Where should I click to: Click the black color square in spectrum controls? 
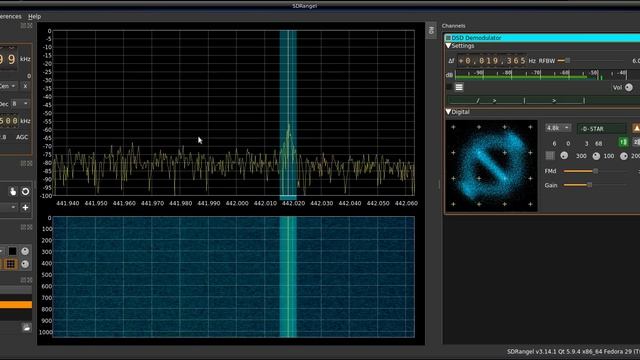(12, 251)
